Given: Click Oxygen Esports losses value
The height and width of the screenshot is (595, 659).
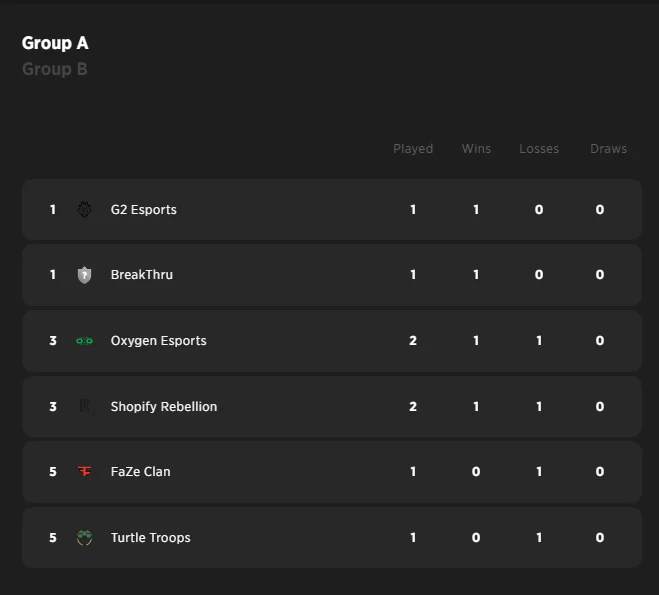Looking at the screenshot, I should pos(539,341).
